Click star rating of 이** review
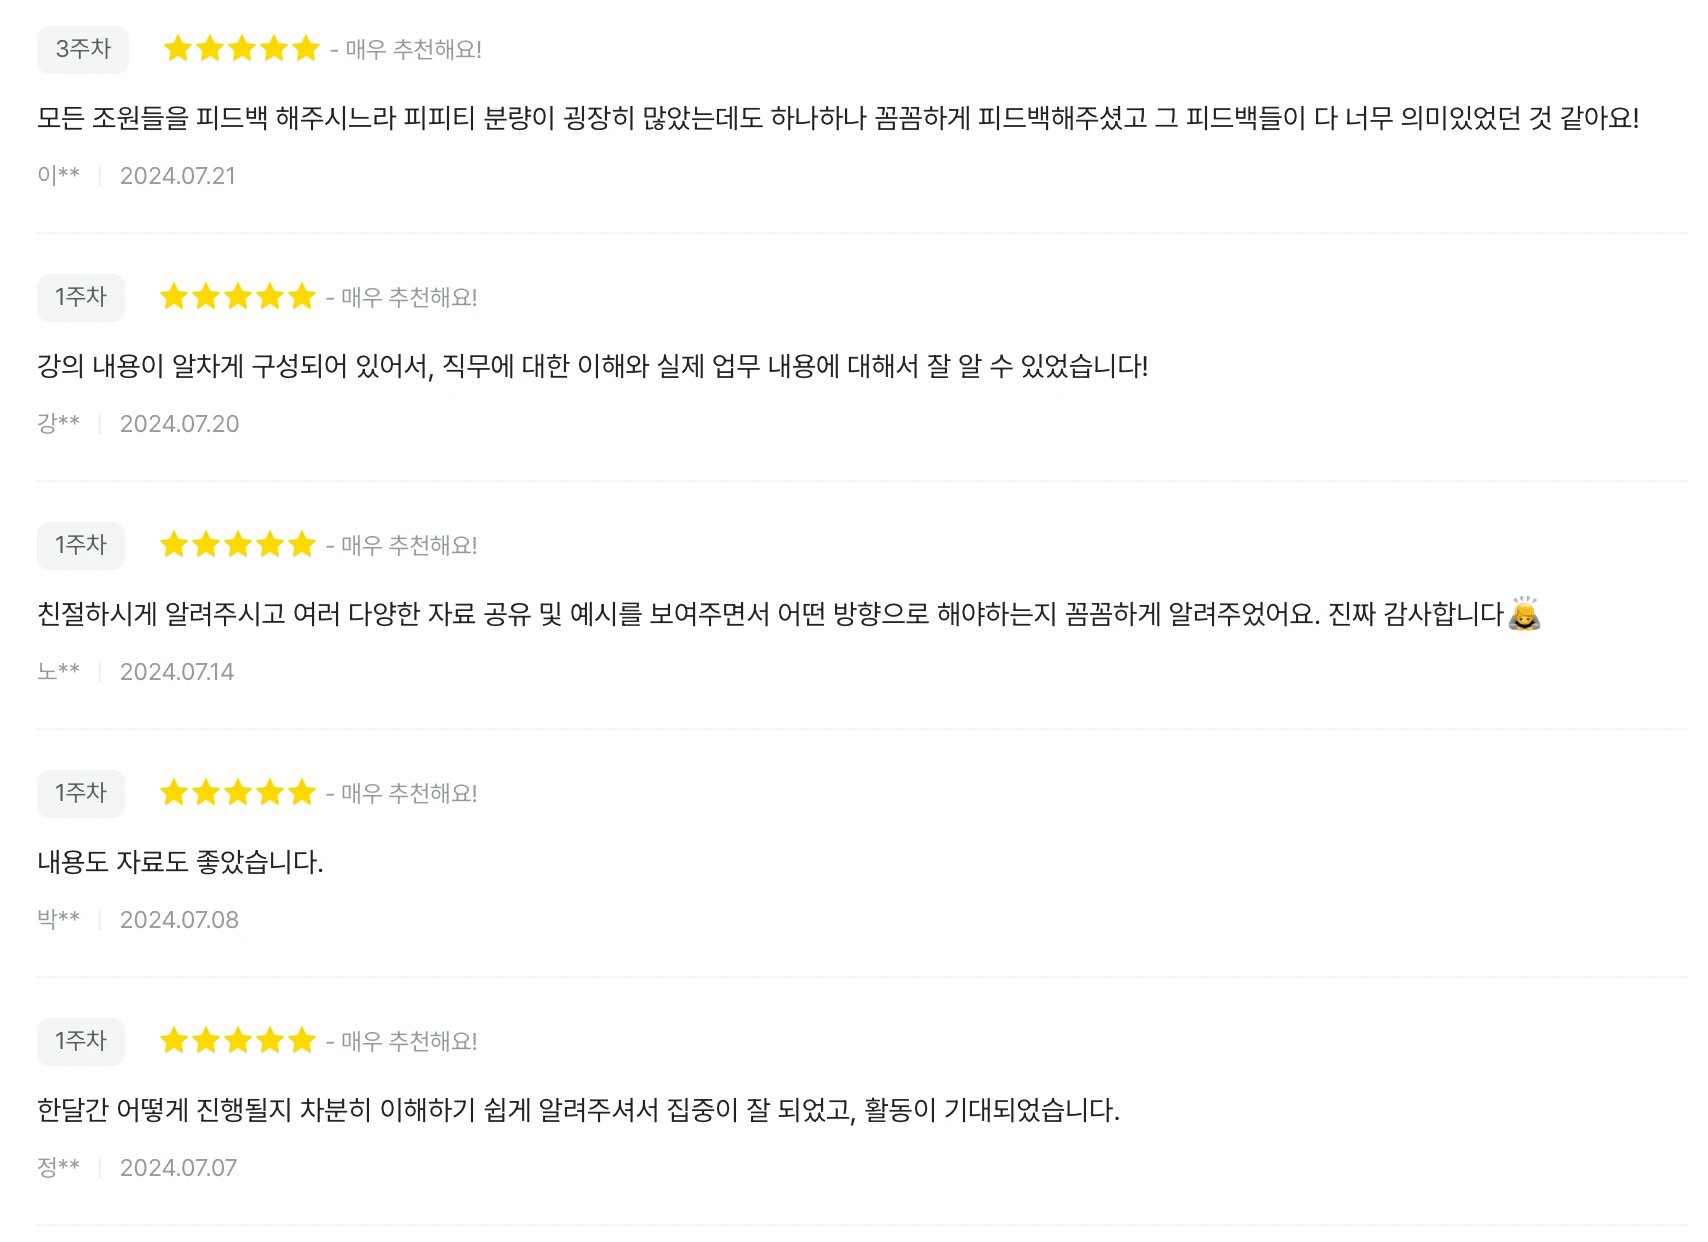1708x1242 pixels. 242,49
